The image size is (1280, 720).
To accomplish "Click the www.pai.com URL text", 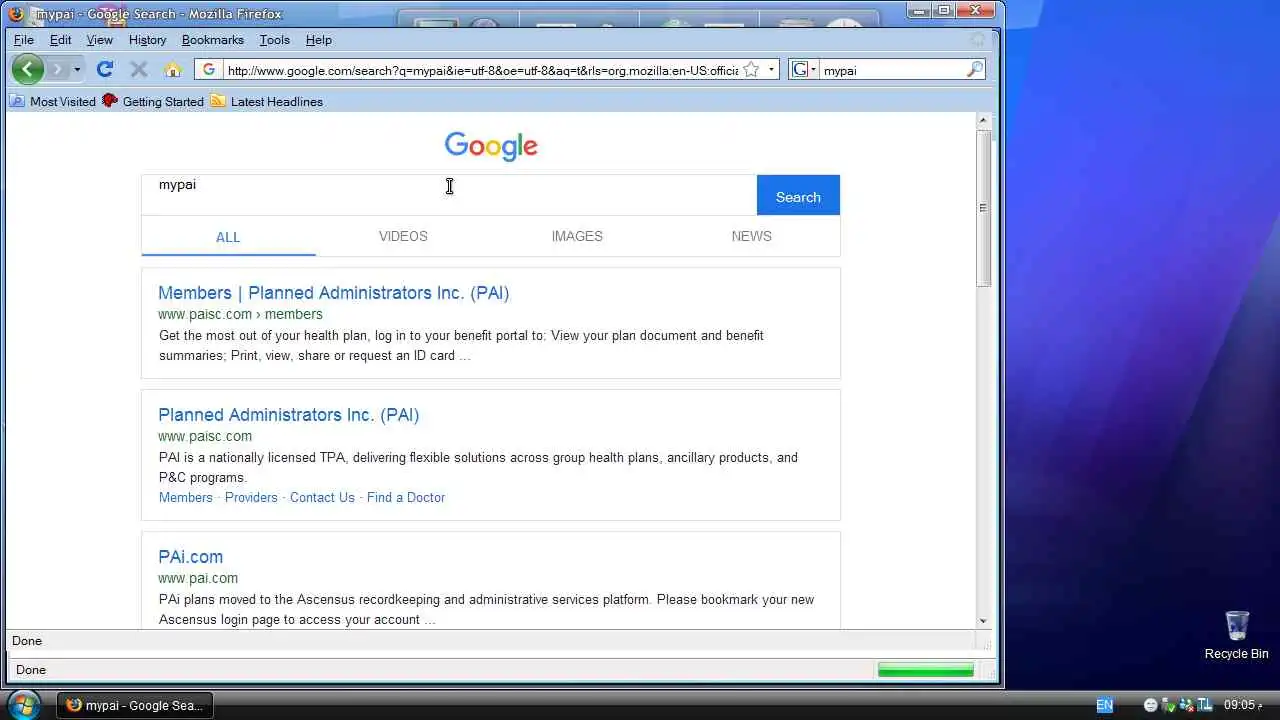I will coord(198,578).
